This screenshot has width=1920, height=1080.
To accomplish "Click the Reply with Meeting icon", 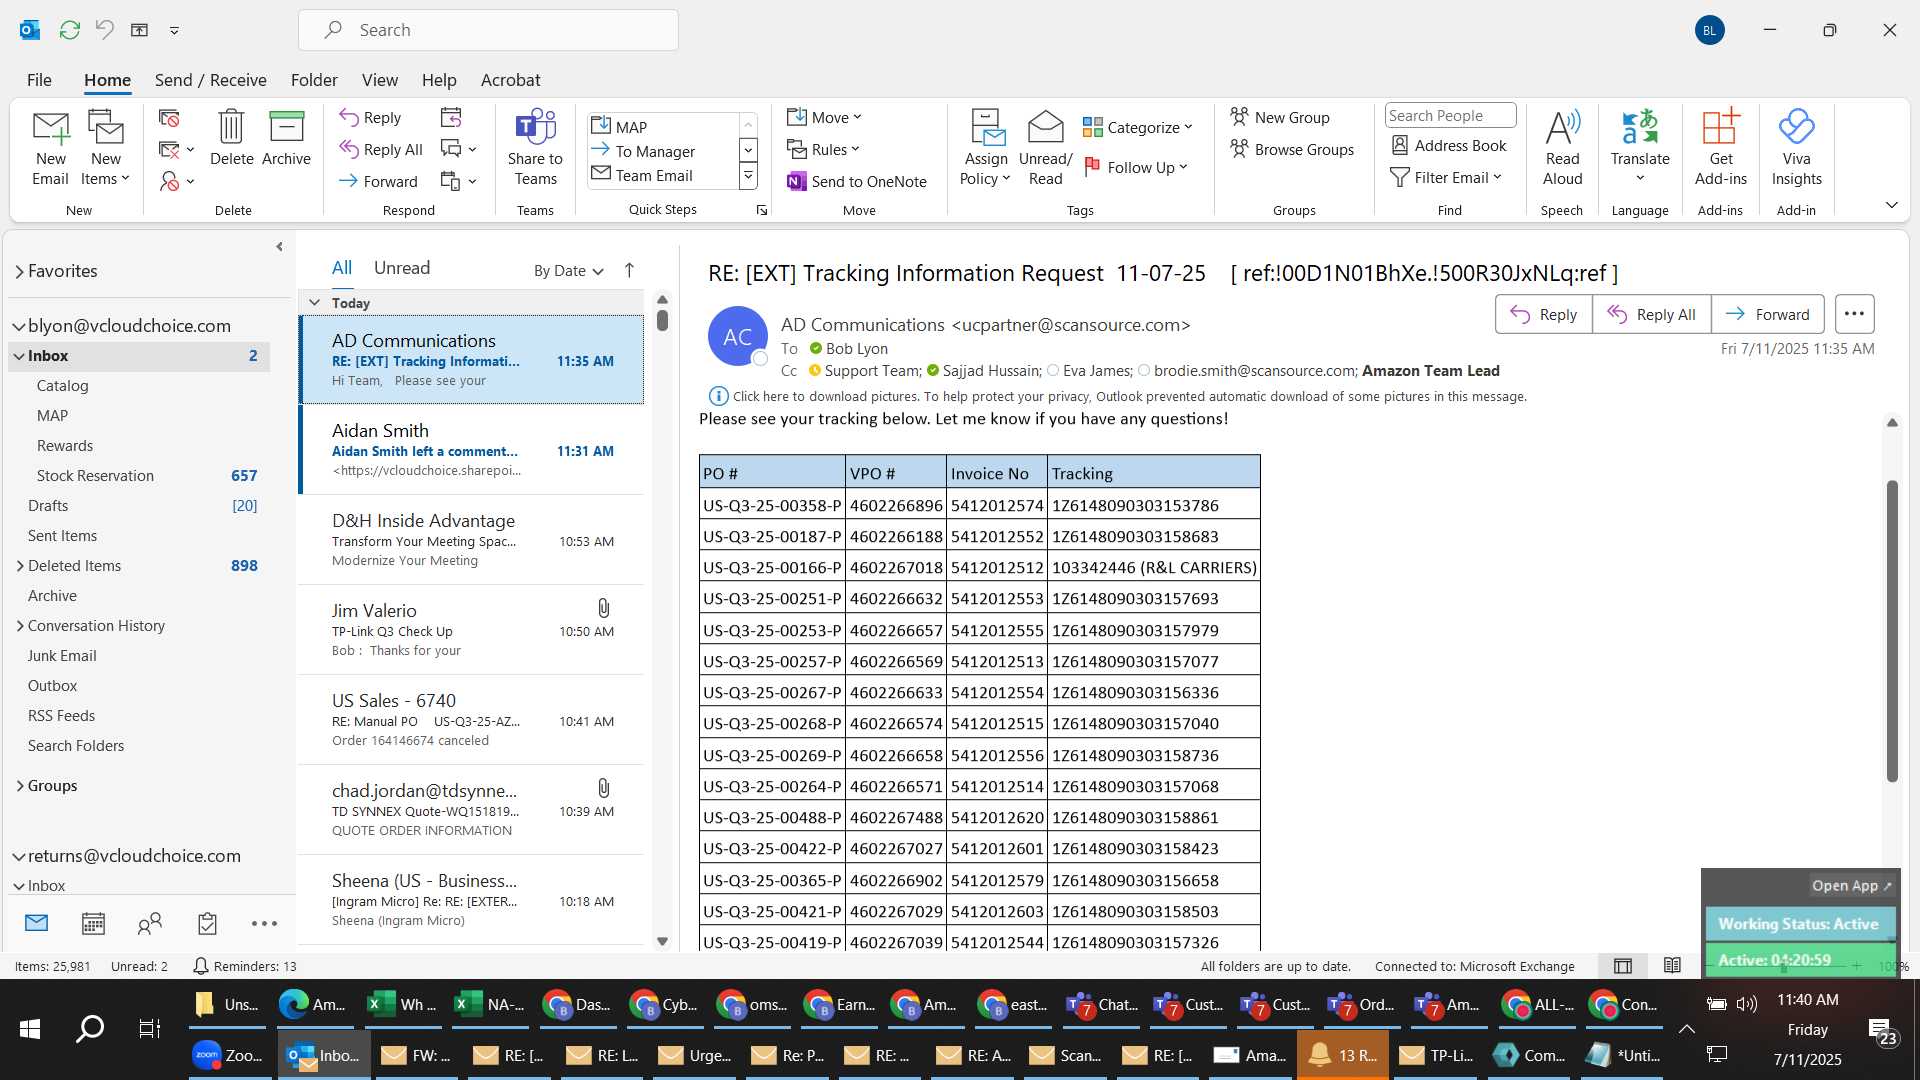I will click(x=451, y=117).
